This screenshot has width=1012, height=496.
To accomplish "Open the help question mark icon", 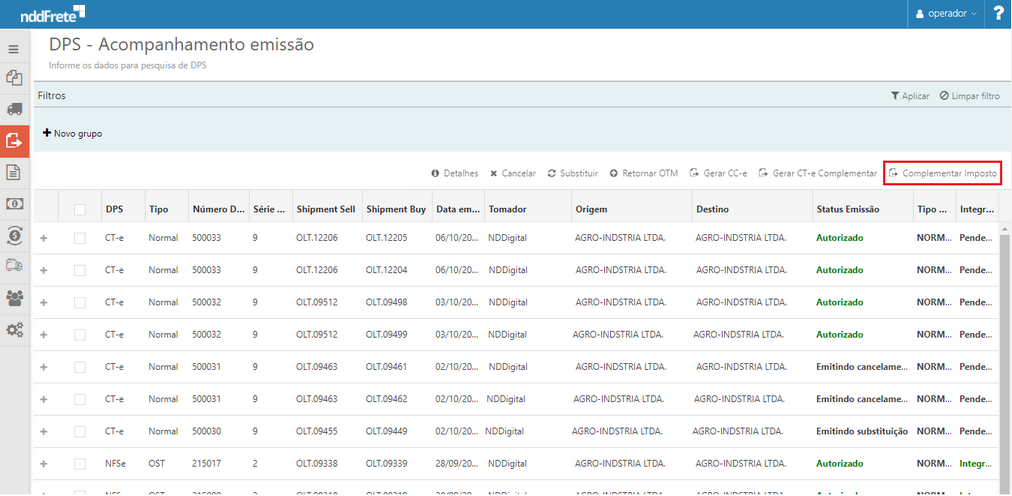I will tap(998, 14).
